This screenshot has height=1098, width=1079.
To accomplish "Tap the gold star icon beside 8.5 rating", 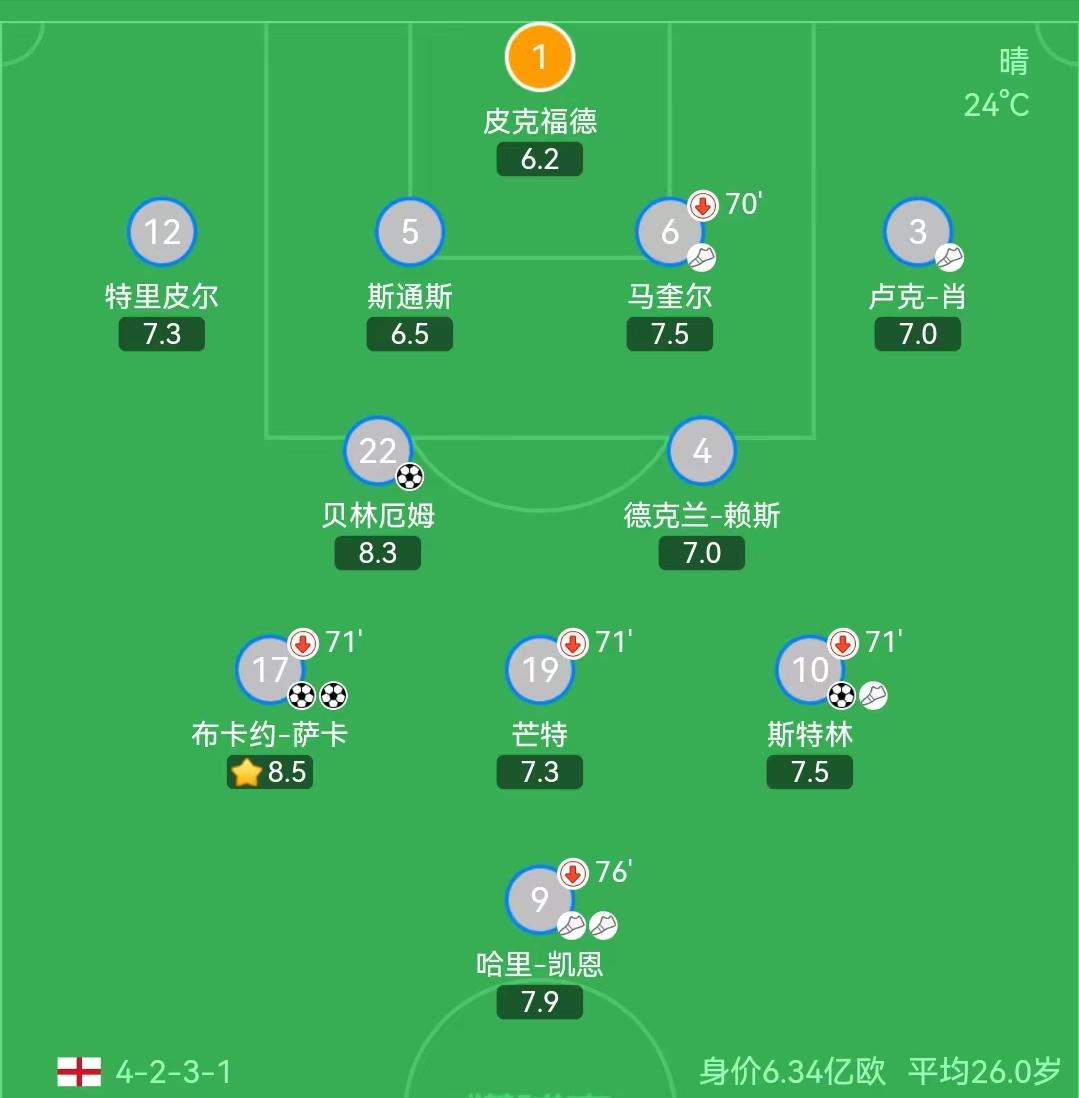I will (x=246, y=772).
